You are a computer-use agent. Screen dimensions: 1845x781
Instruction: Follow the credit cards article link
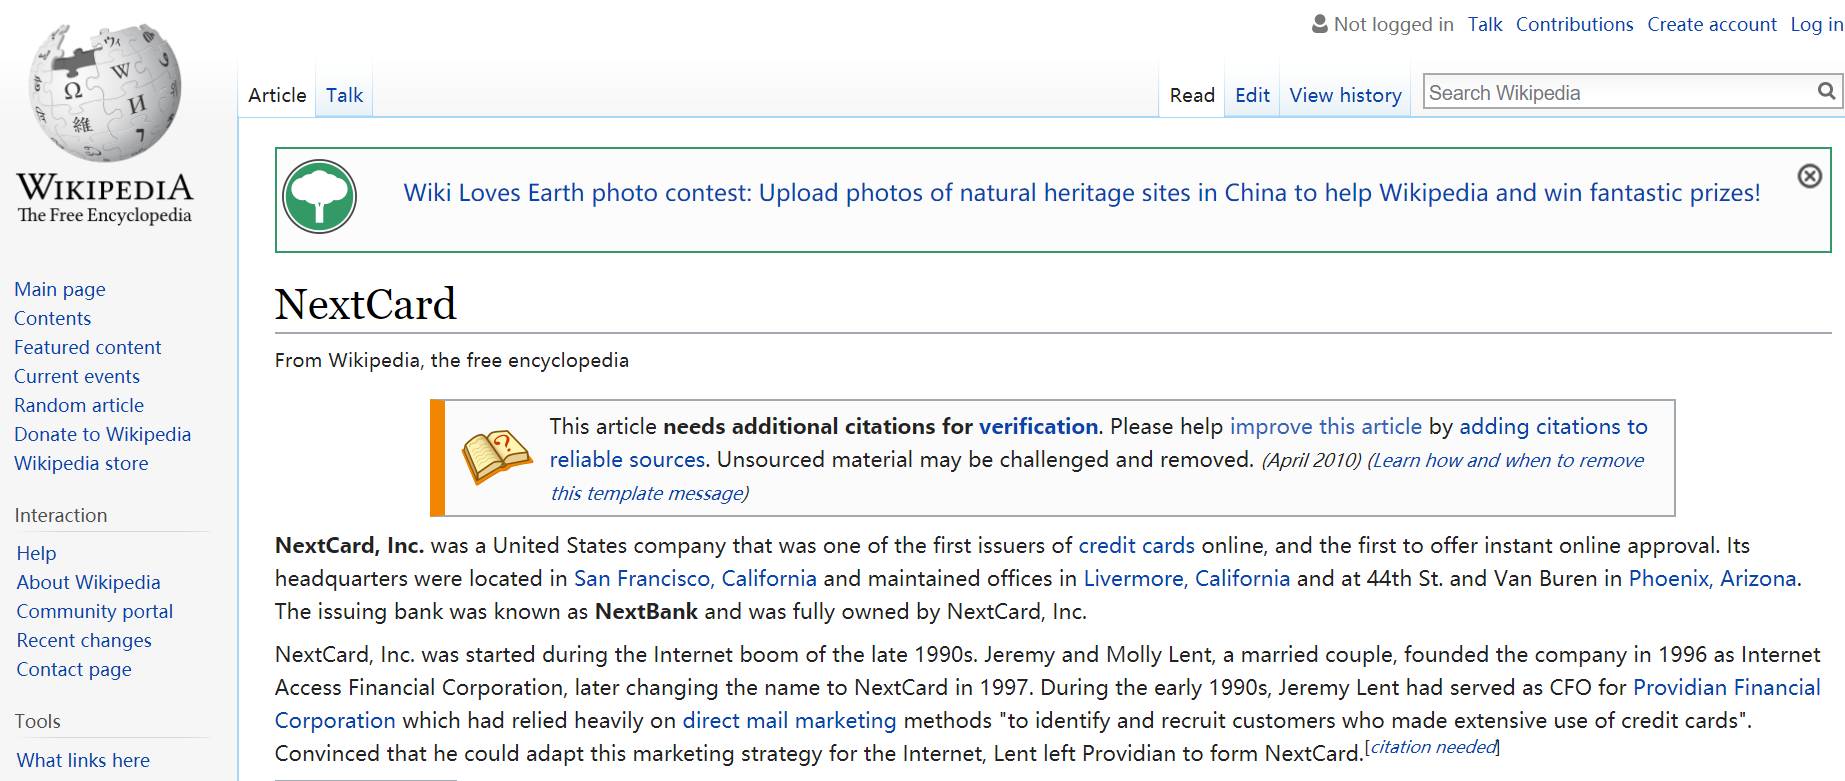(x=1136, y=545)
